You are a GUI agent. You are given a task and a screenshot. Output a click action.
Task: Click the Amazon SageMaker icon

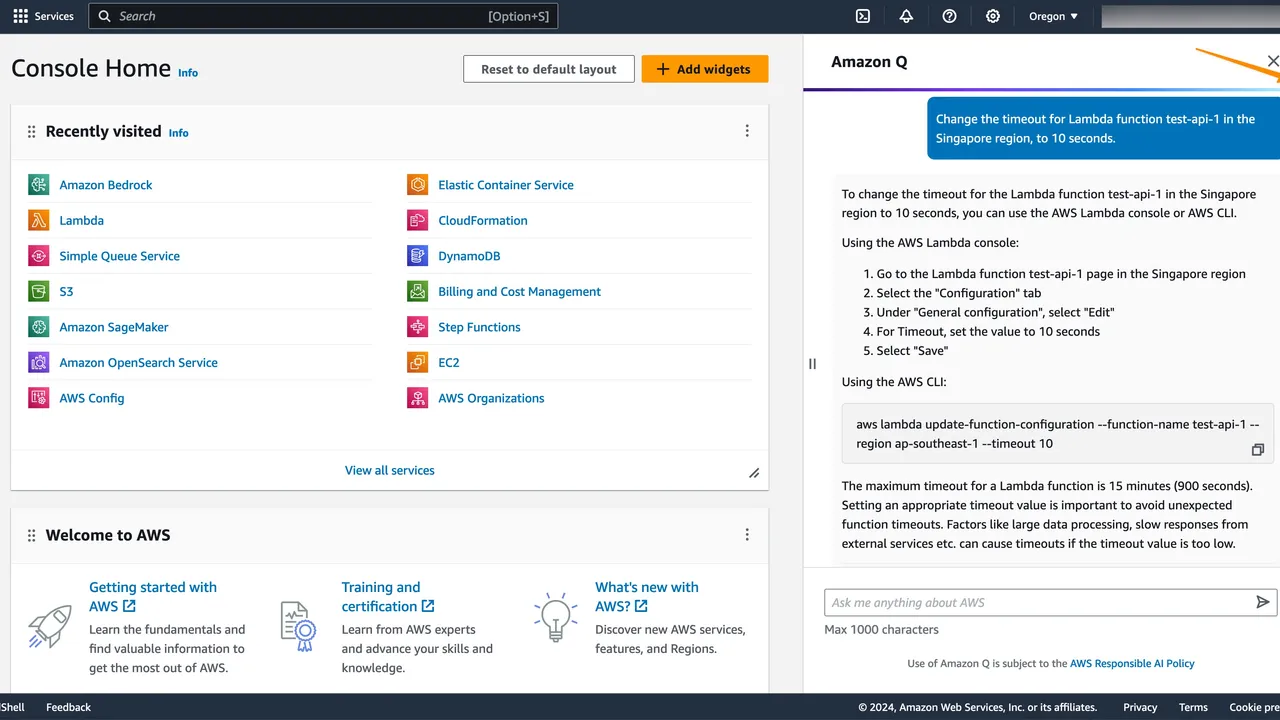(x=39, y=327)
